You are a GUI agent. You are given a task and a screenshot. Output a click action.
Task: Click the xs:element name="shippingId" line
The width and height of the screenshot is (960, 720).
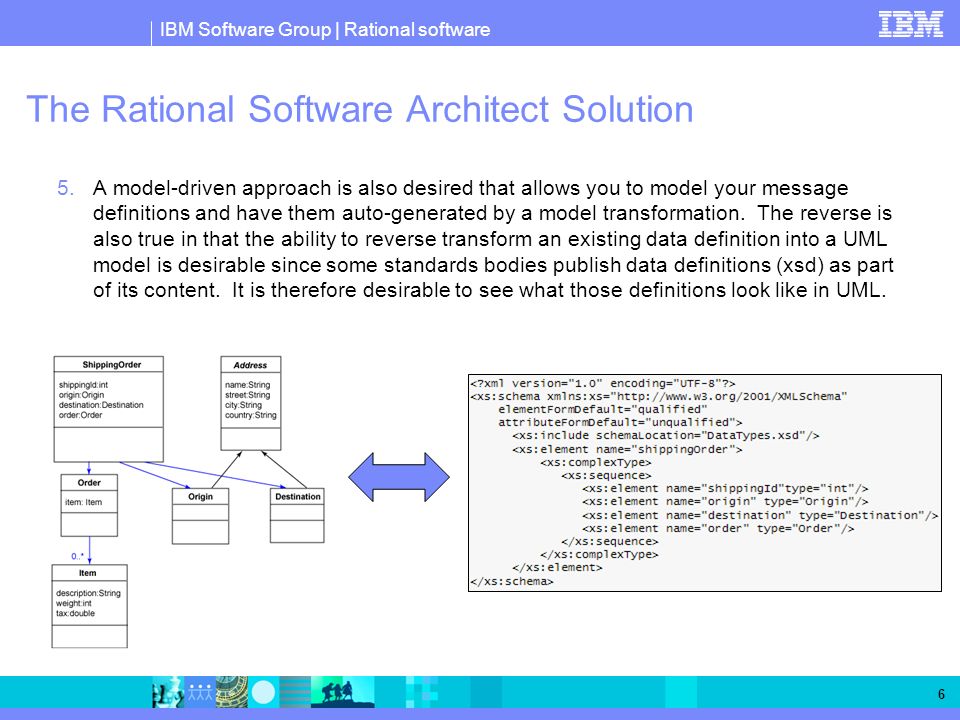pyautogui.click(x=725, y=489)
